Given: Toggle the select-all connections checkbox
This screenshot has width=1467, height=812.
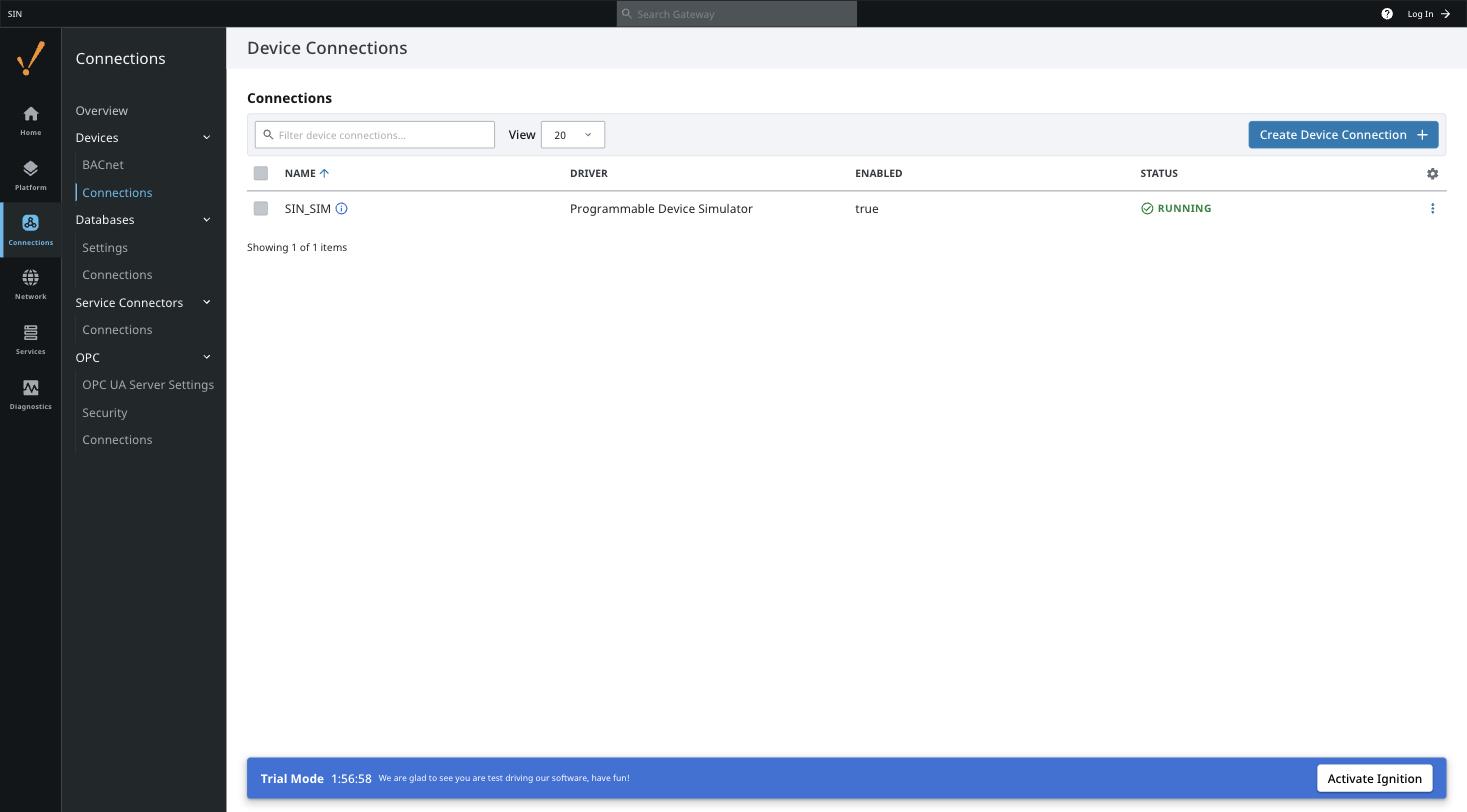Looking at the screenshot, I should pyautogui.click(x=261, y=173).
